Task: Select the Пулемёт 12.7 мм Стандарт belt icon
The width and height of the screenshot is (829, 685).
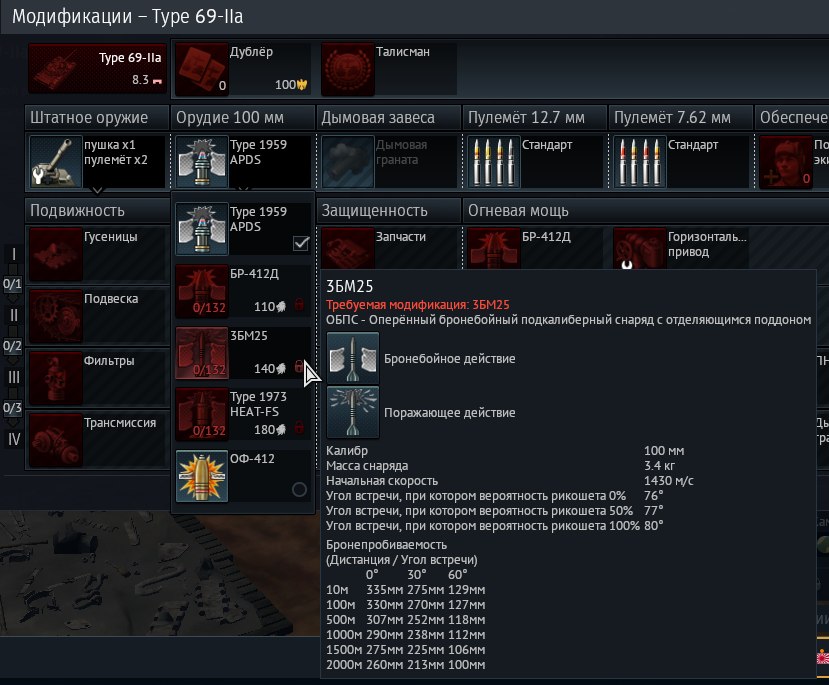Action: [493, 162]
